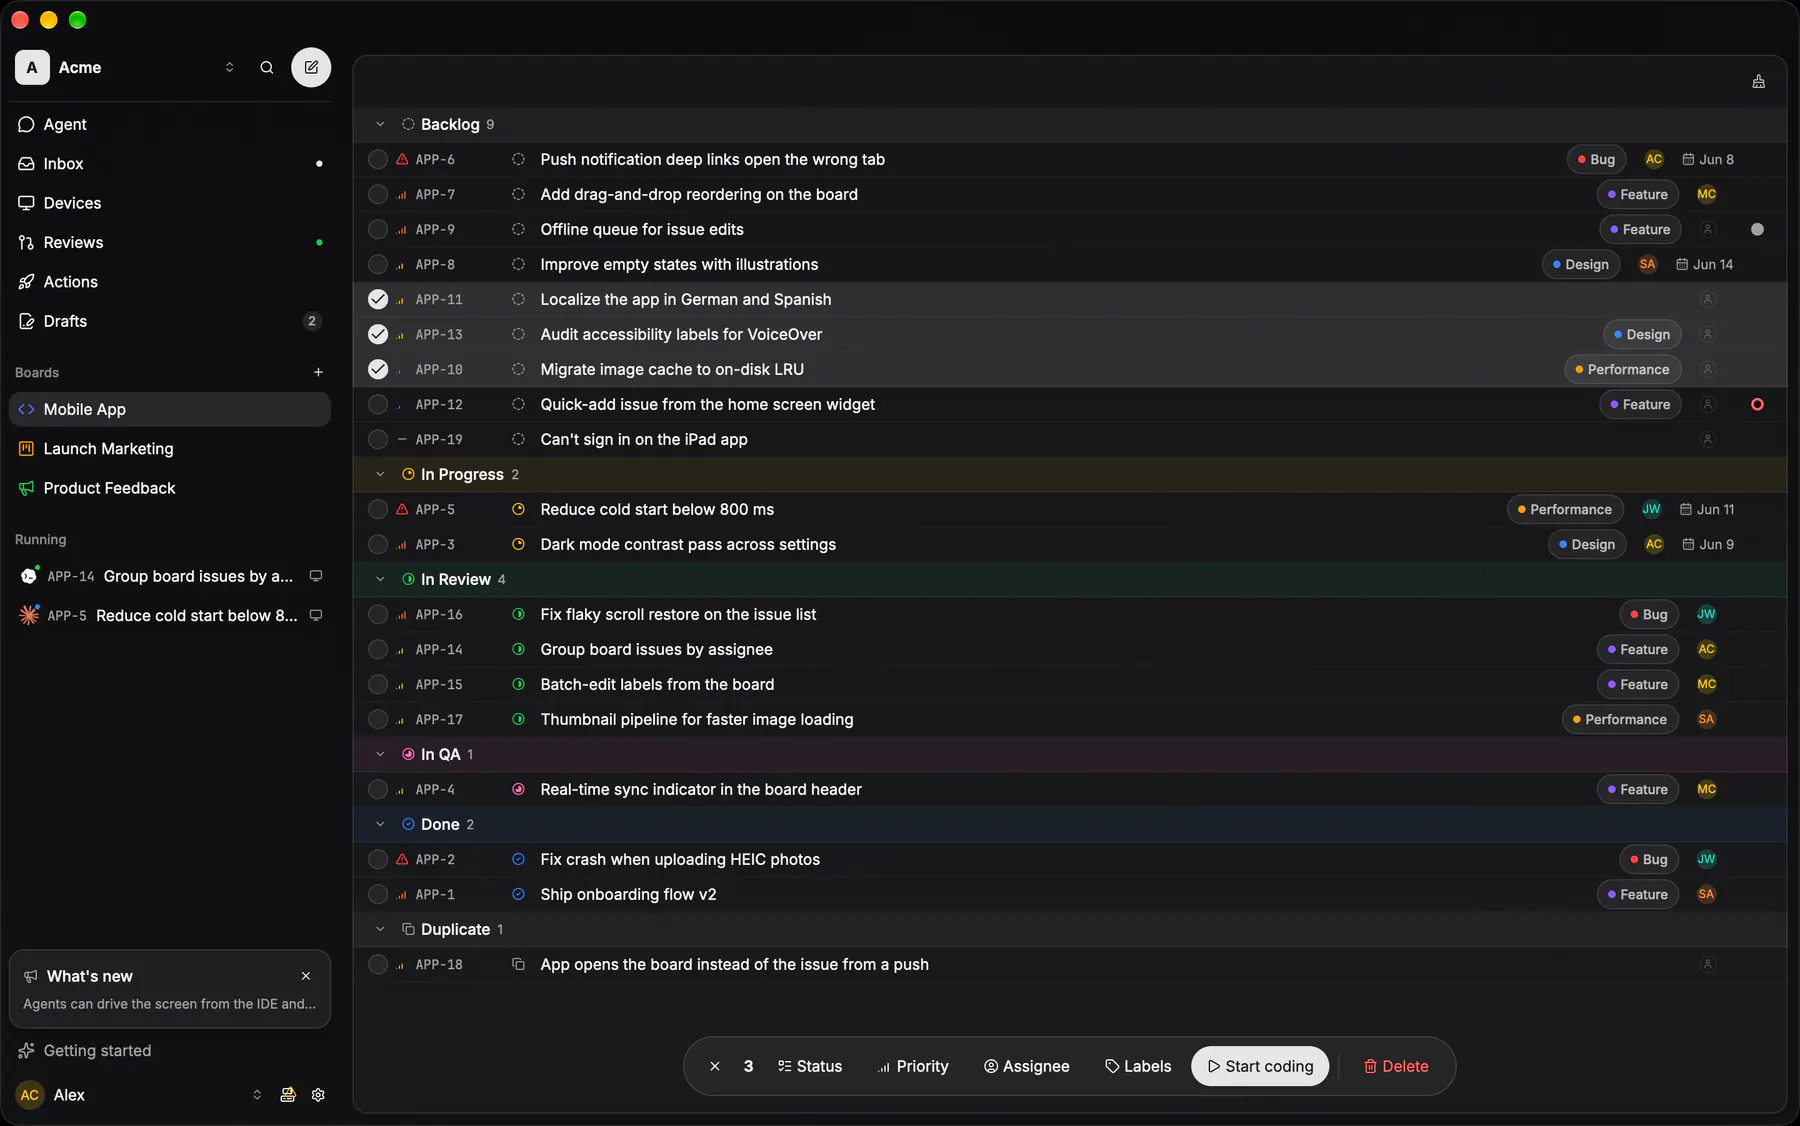Deselect APP-10 Migrate image cache checkbox
This screenshot has width=1800, height=1126.
(x=378, y=369)
